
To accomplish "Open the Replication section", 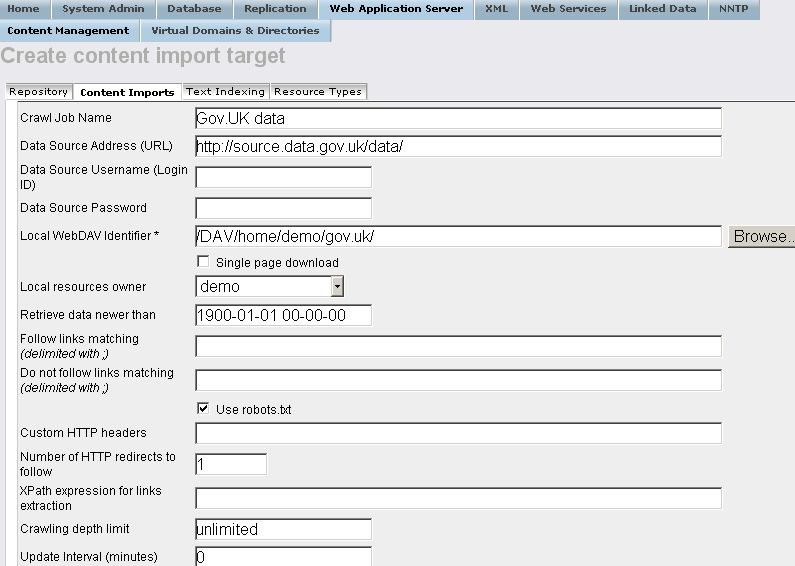I will pyautogui.click(x=275, y=9).
